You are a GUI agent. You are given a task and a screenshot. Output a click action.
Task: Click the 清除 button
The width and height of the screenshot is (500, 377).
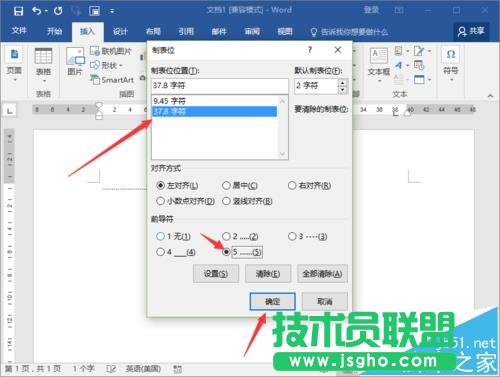tap(268, 274)
